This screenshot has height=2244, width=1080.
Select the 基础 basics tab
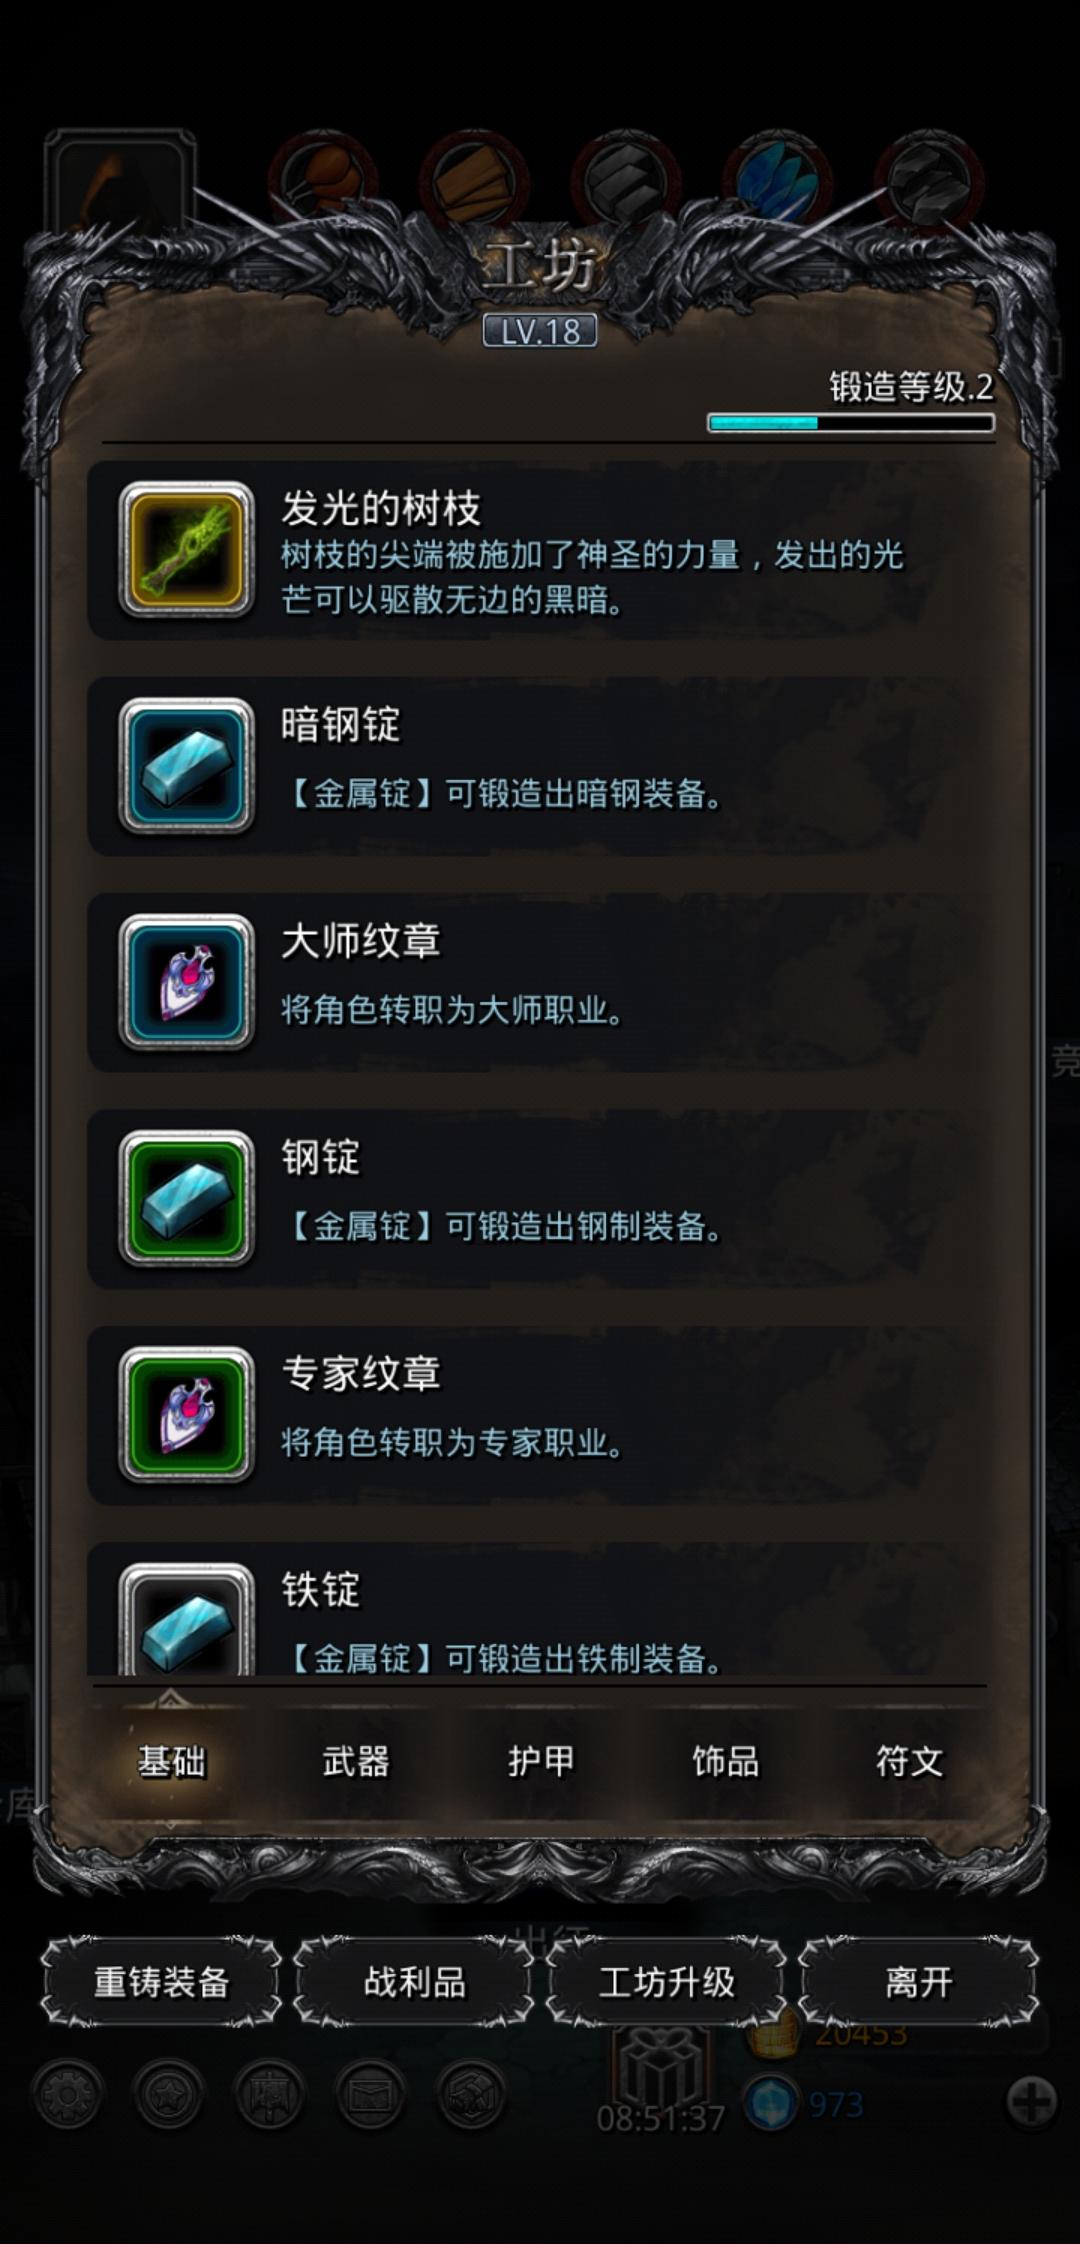[171, 1761]
